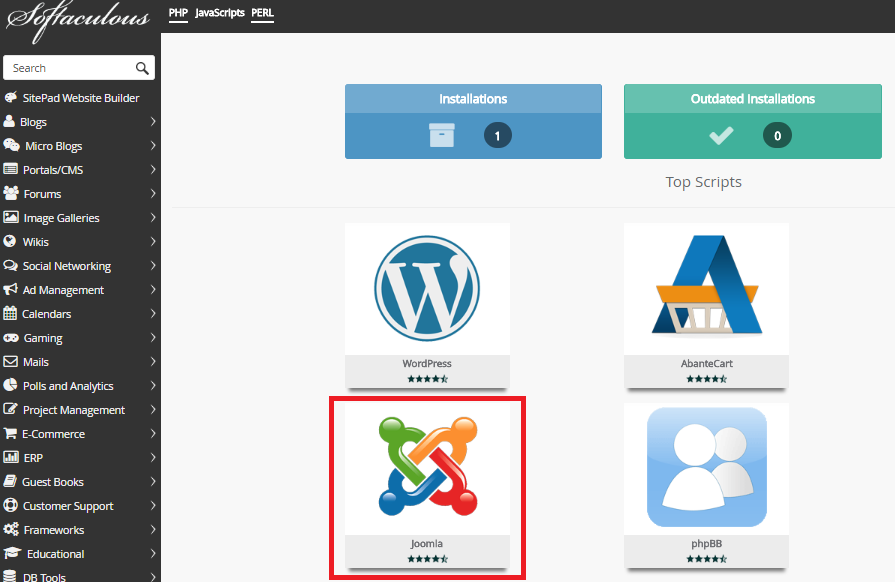Click the Image Galleries picture icon
This screenshot has width=895, height=582.
tap(11, 217)
